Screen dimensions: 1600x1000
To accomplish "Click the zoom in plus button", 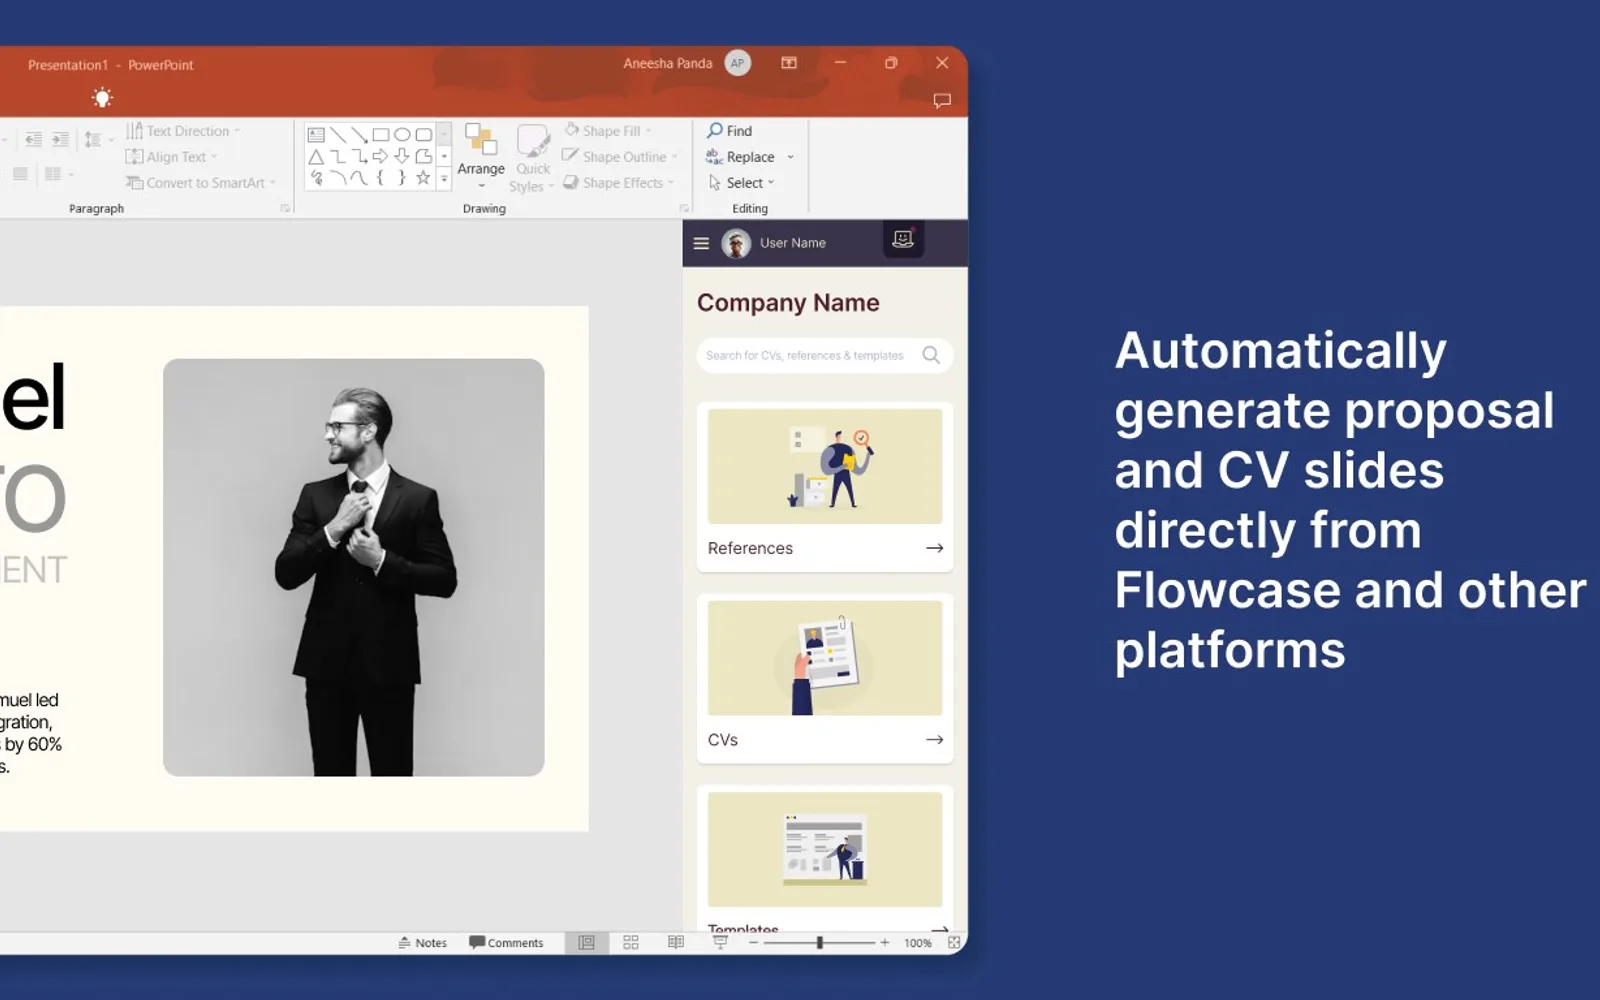I will tap(884, 943).
